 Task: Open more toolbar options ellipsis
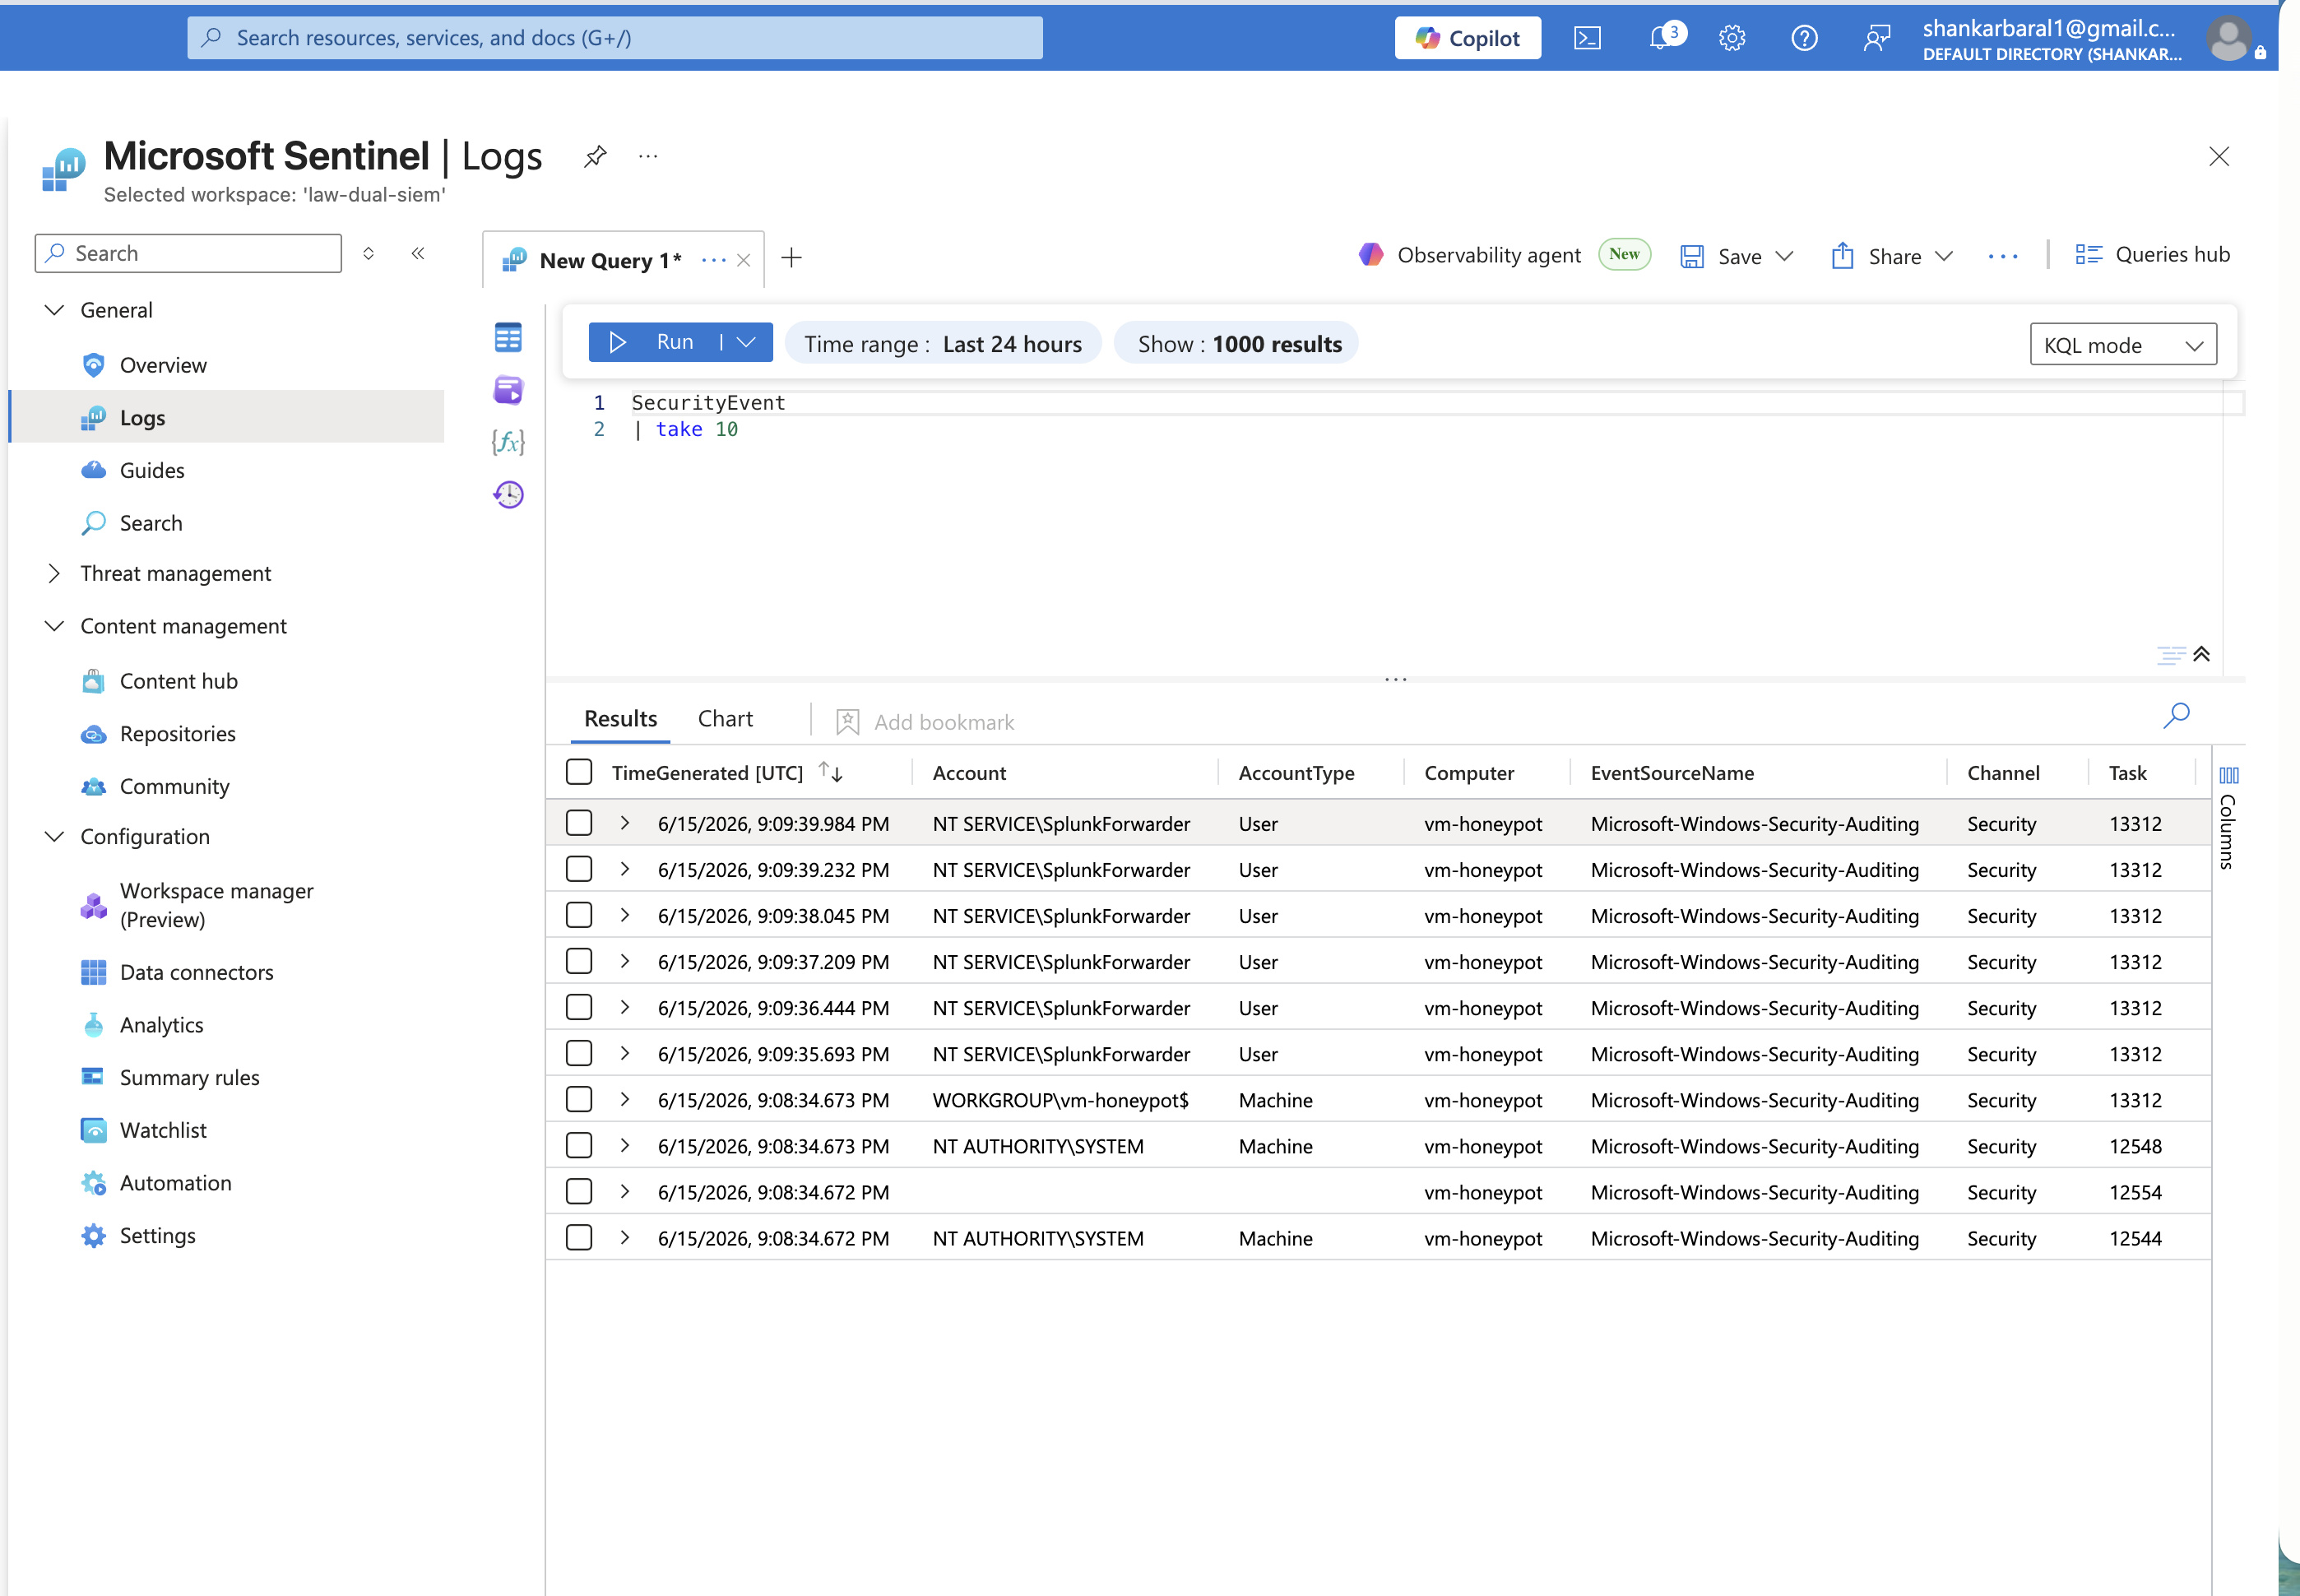pos(2002,256)
